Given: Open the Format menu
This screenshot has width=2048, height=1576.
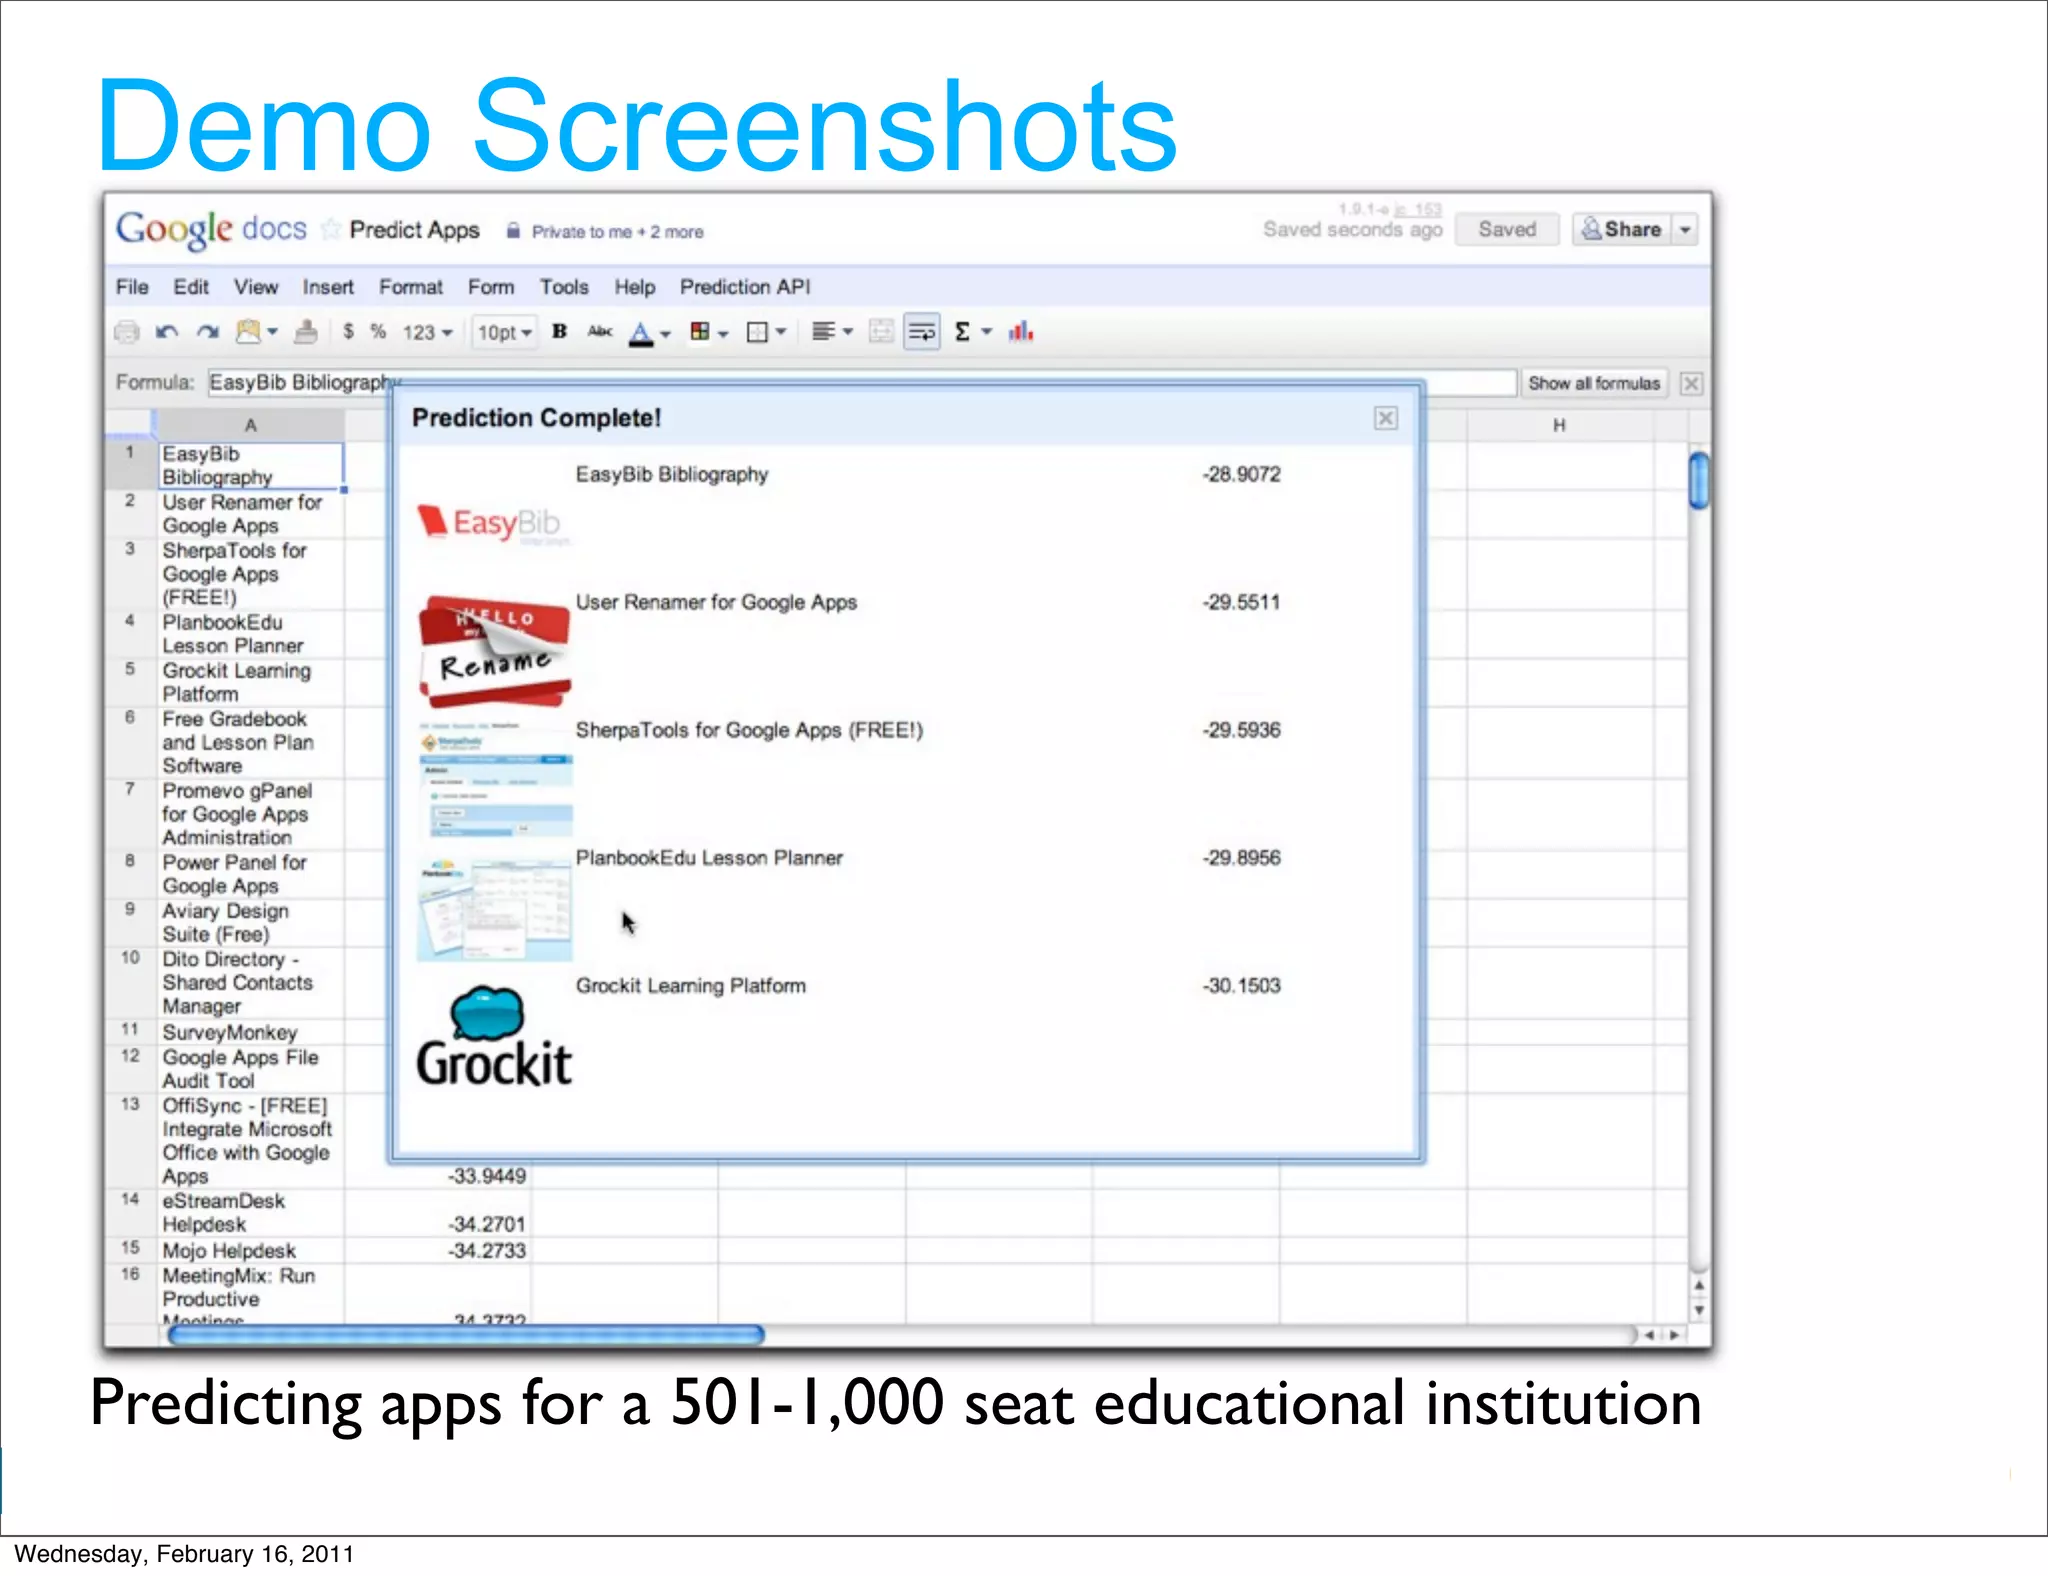Looking at the screenshot, I should [x=411, y=287].
